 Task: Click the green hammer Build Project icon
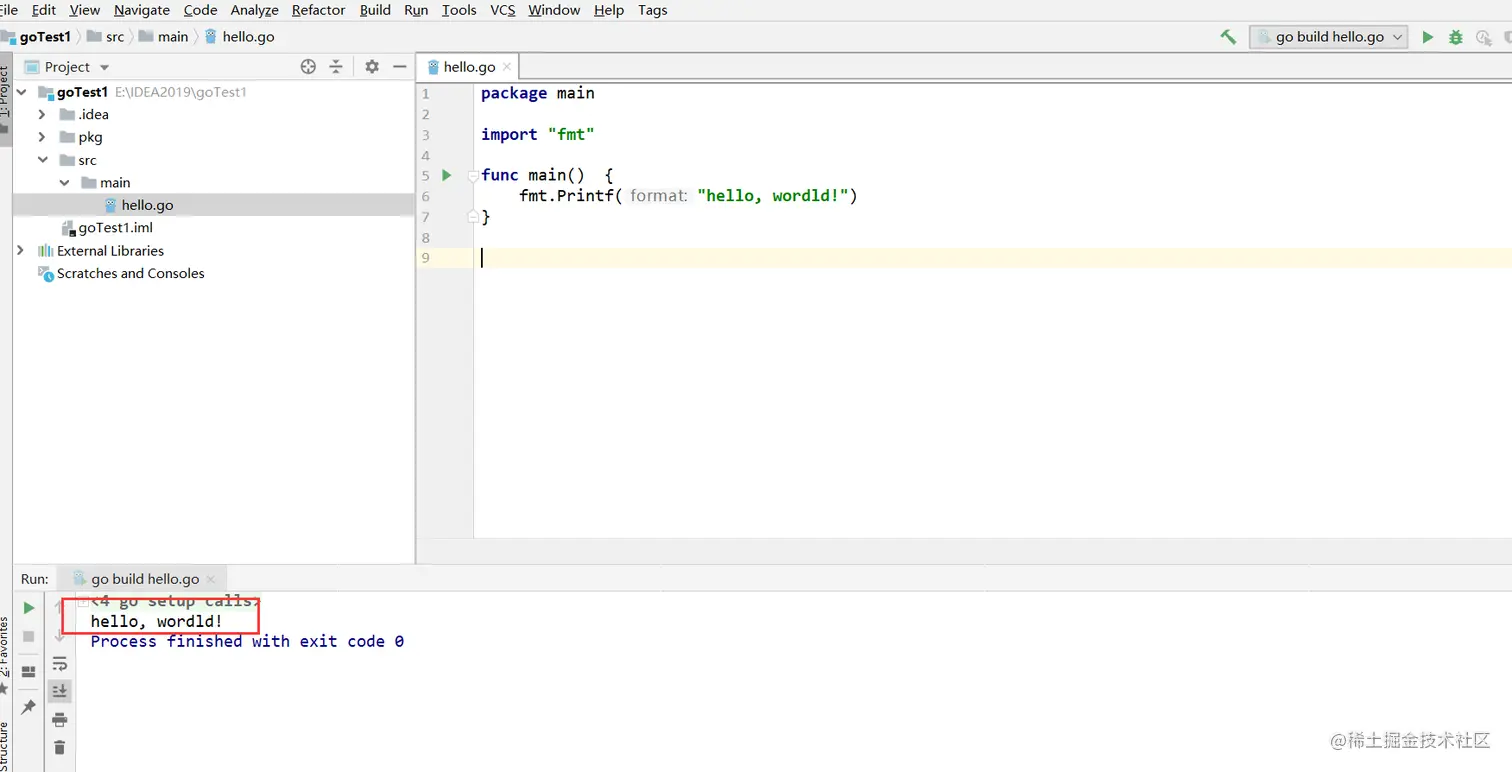[x=1228, y=37]
